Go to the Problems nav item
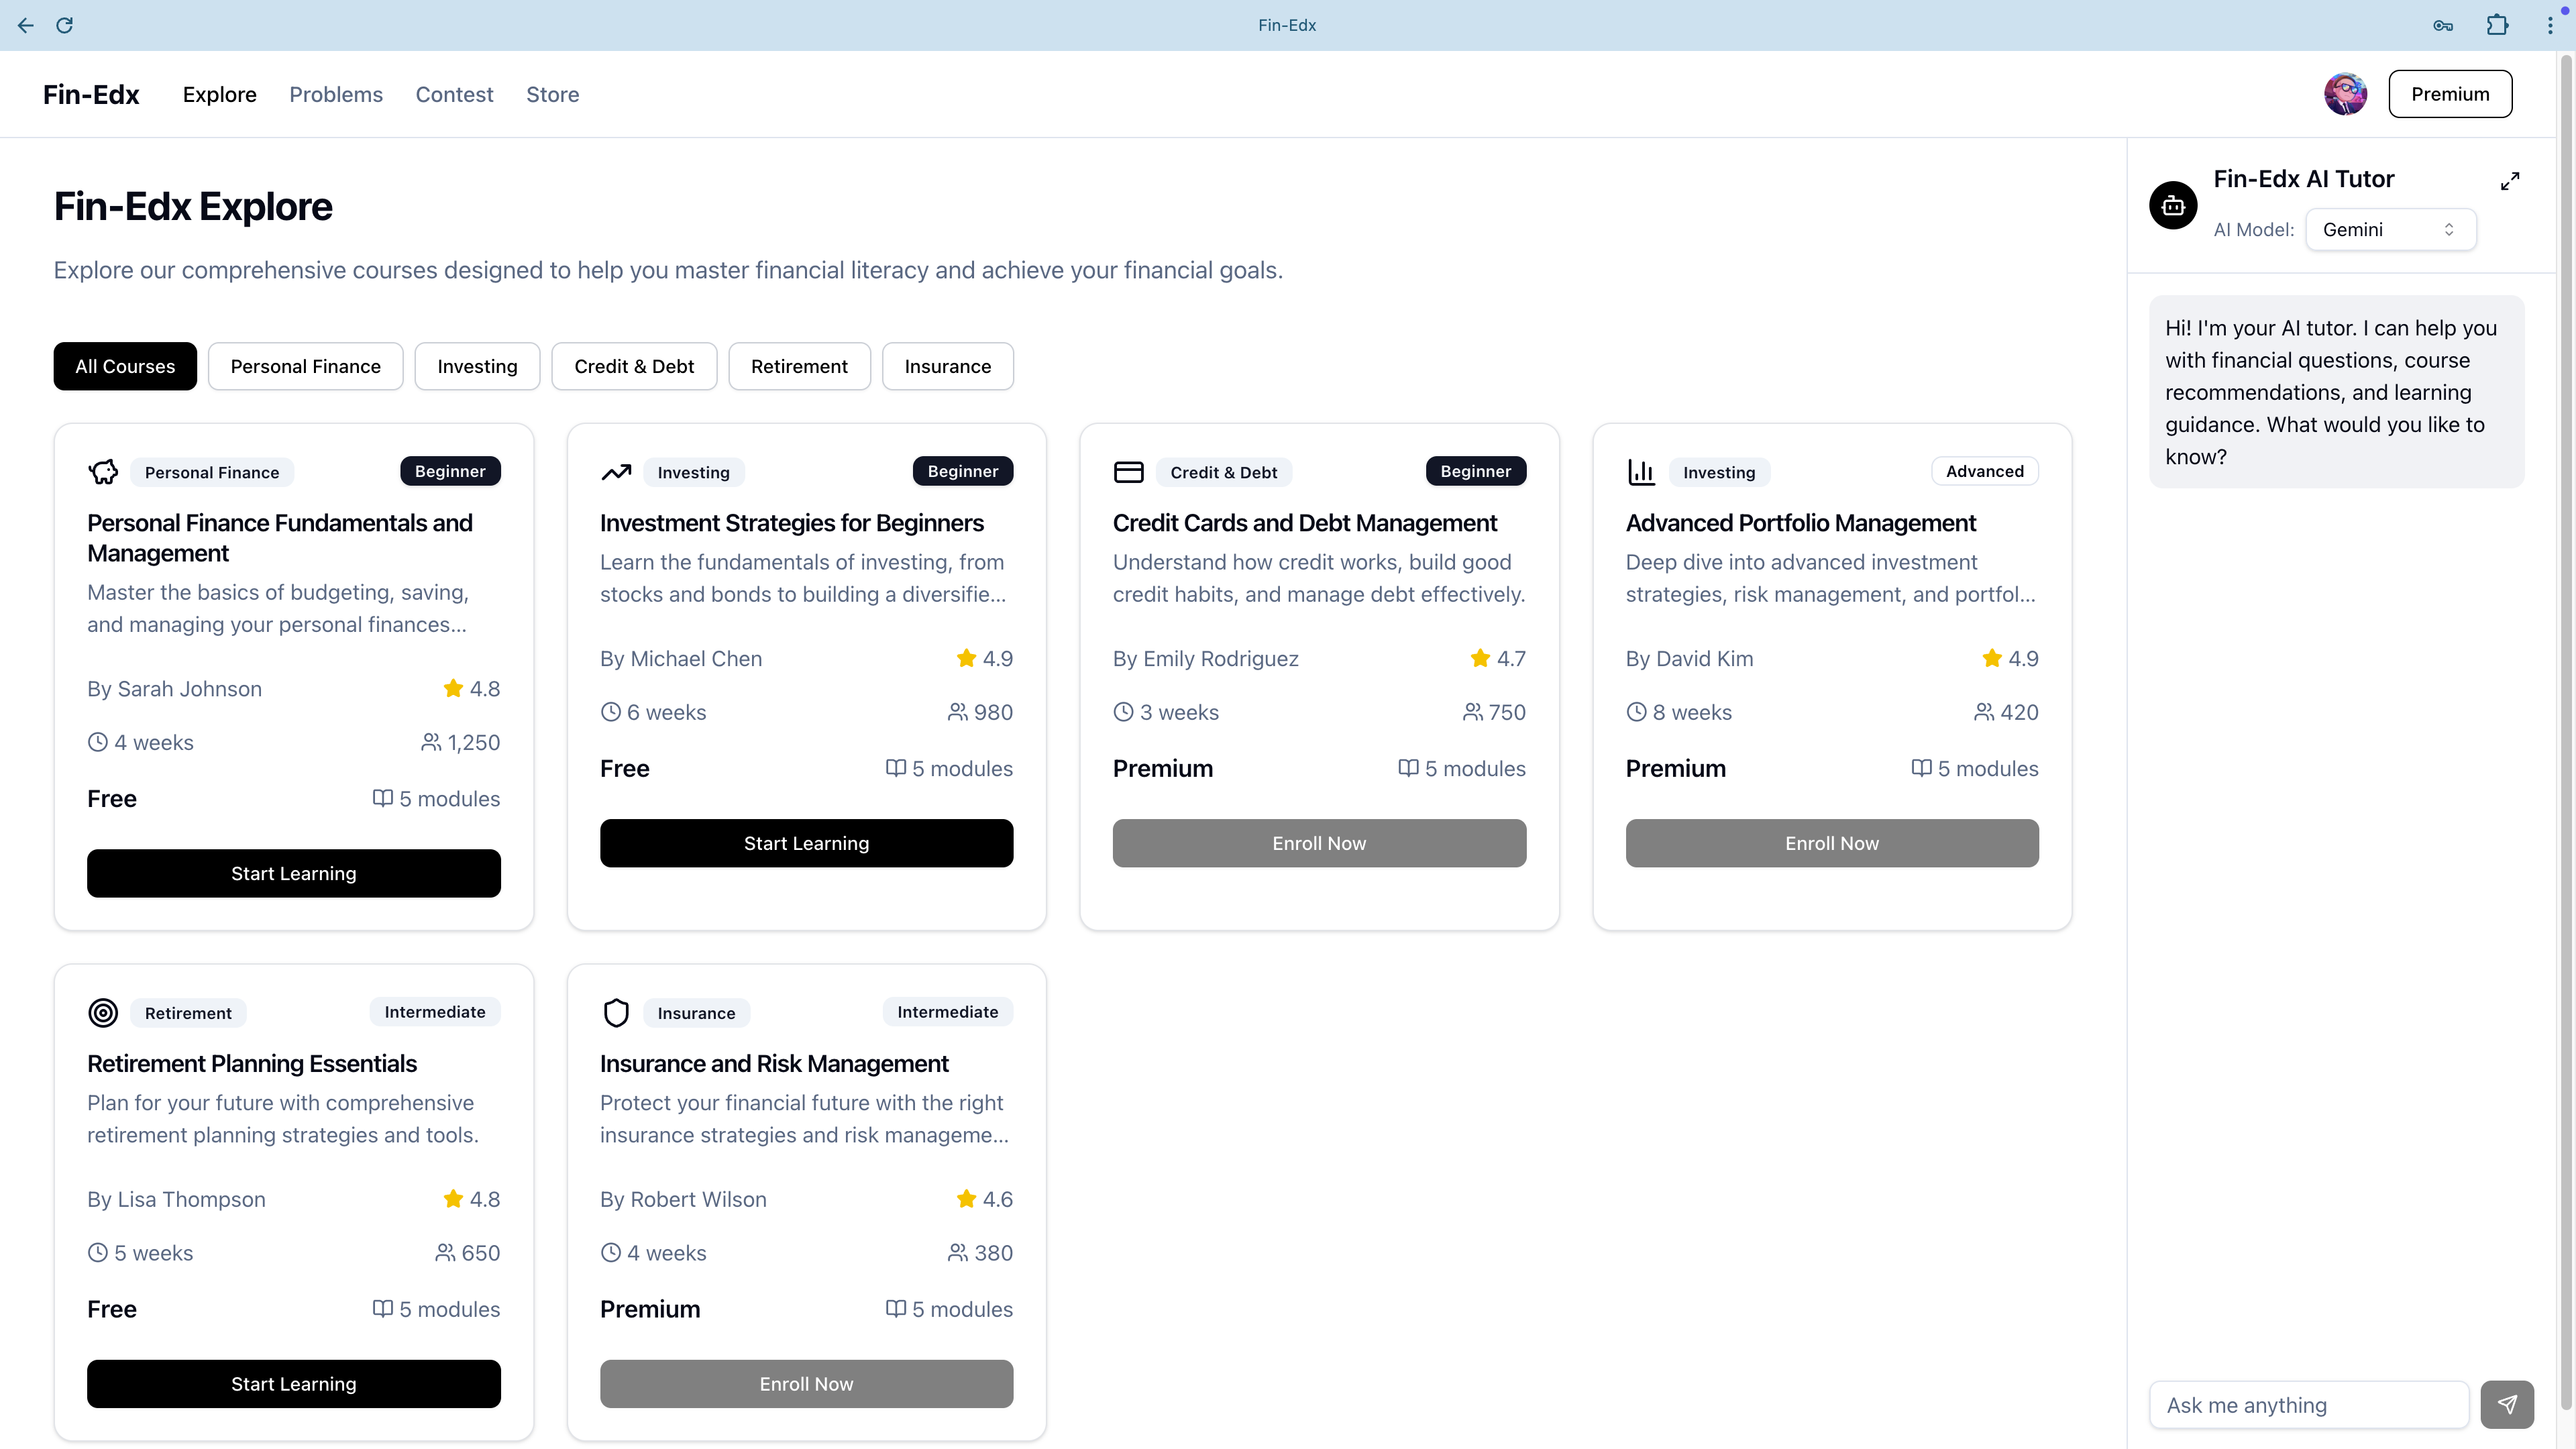The width and height of the screenshot is (2576, 1449). coord(336,94)
